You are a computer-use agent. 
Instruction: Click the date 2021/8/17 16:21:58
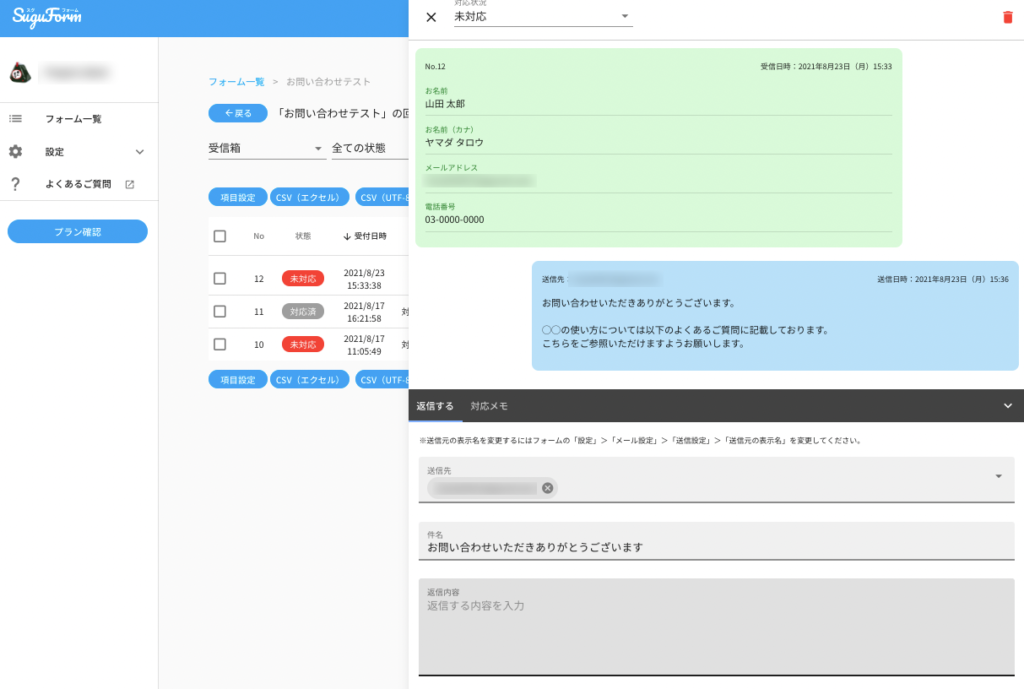[x=364, y=312]
